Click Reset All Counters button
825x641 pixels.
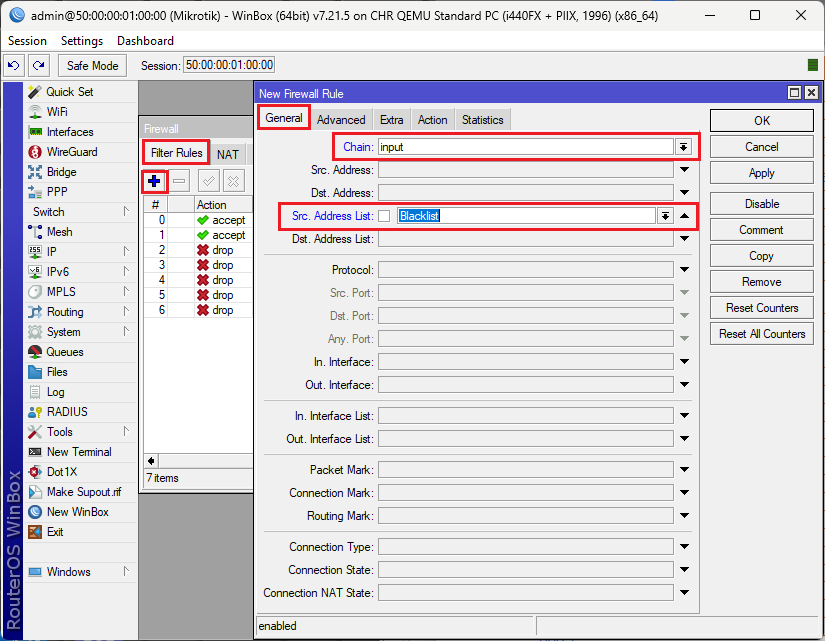762,334
